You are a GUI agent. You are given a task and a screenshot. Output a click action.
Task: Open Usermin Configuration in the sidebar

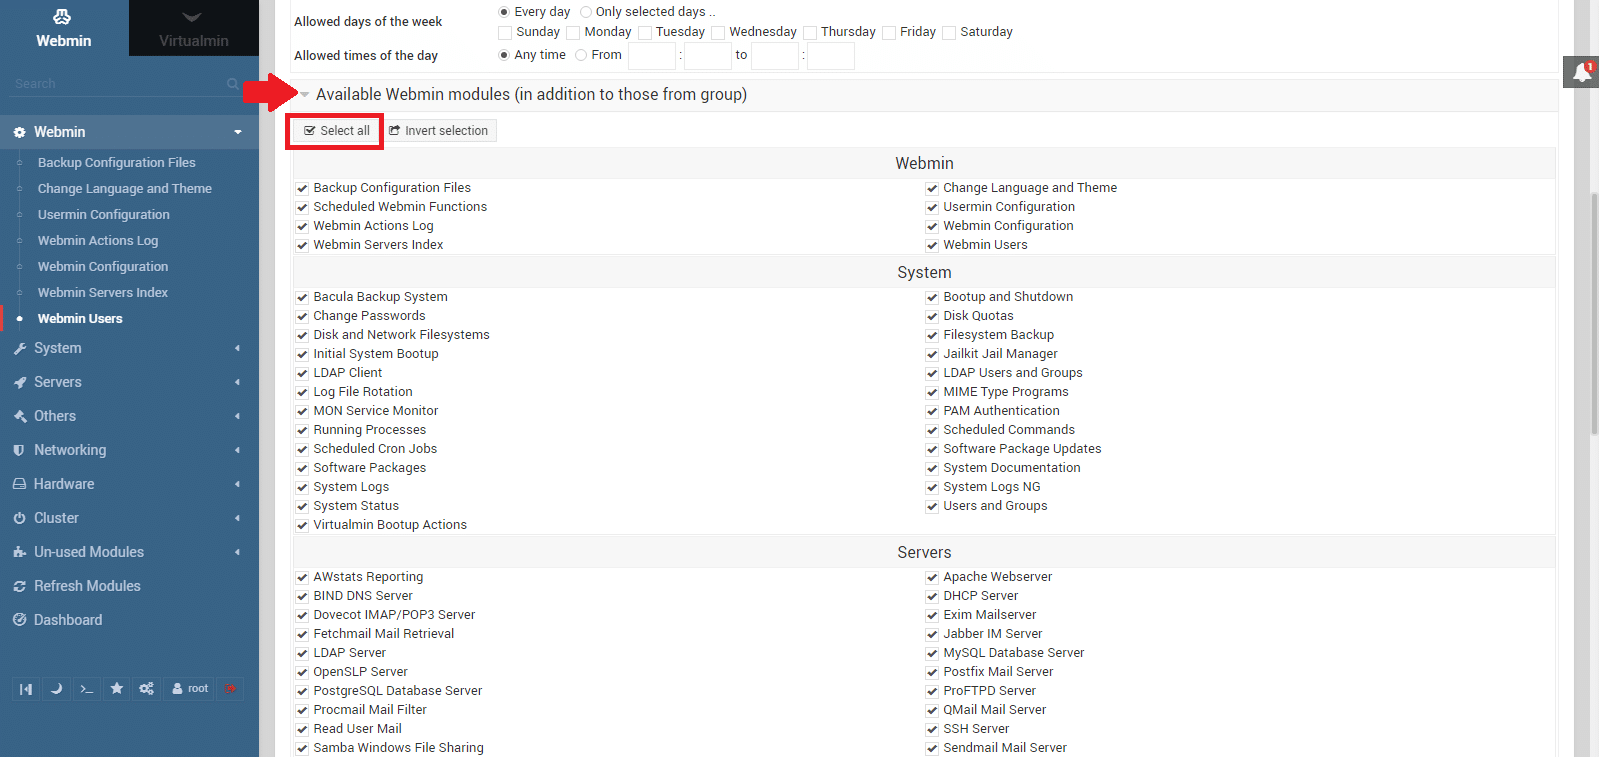click(x=103, y=214)
